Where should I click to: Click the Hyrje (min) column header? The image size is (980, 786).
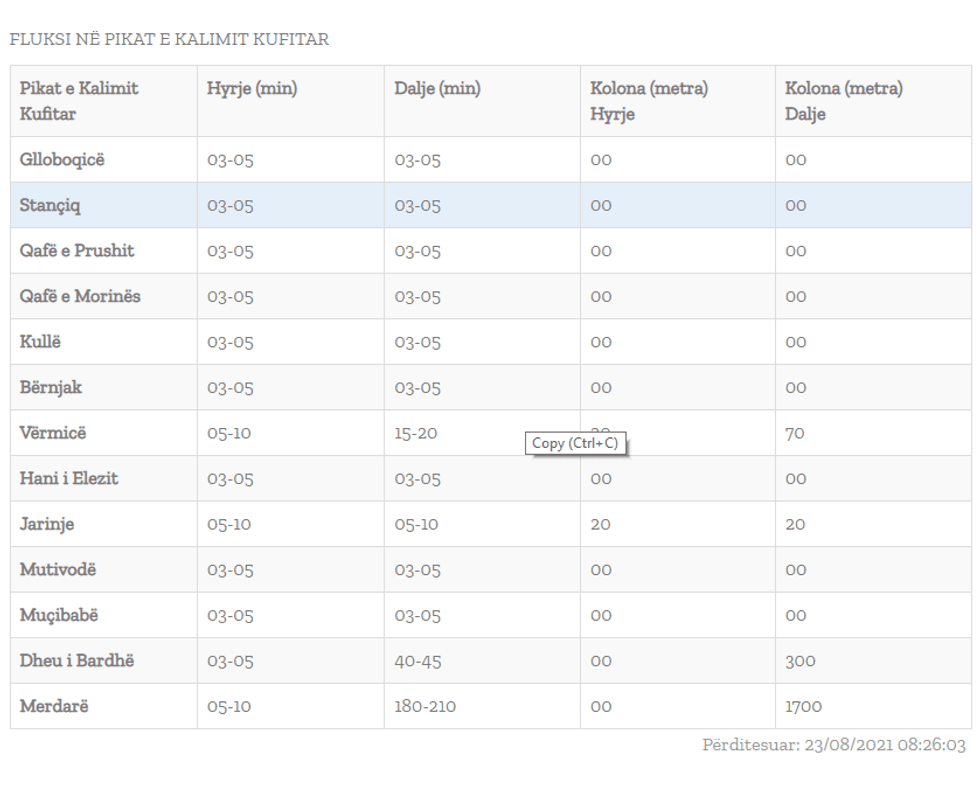tap(252, 89)
